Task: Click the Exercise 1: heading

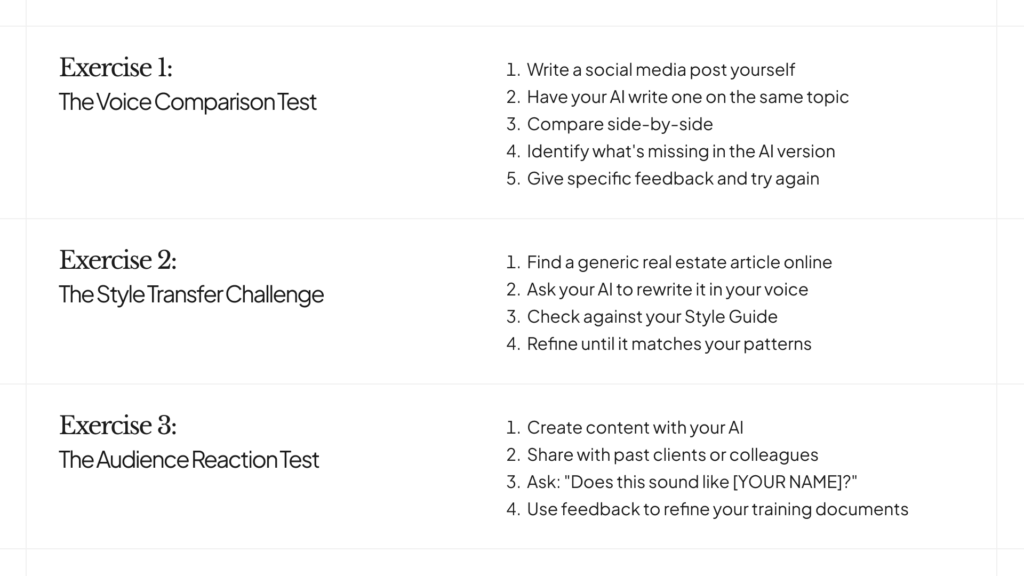Action: (x=116, y=68)
